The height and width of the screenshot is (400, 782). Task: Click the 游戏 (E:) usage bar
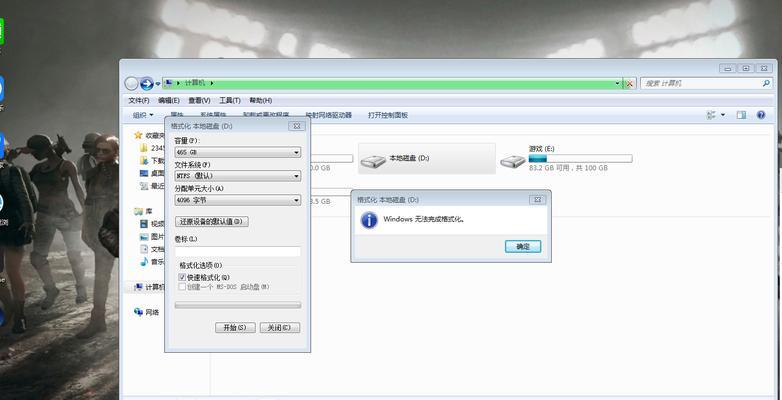point(581,159)
